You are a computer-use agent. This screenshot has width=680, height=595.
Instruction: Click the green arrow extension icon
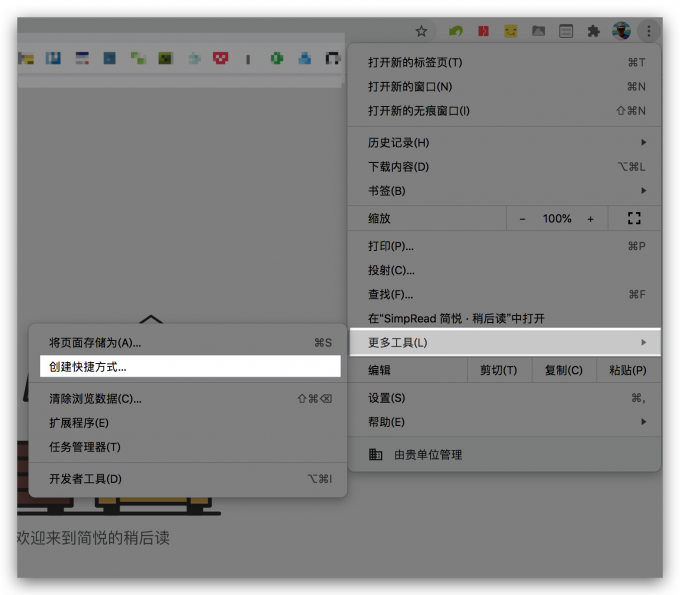[x=456, y=31]
